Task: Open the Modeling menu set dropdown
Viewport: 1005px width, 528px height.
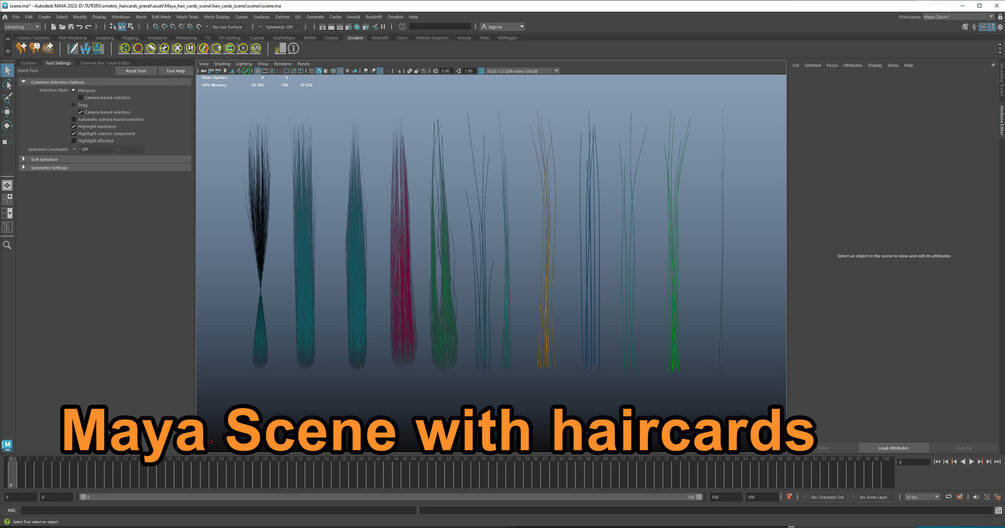Action: [22, 27]
